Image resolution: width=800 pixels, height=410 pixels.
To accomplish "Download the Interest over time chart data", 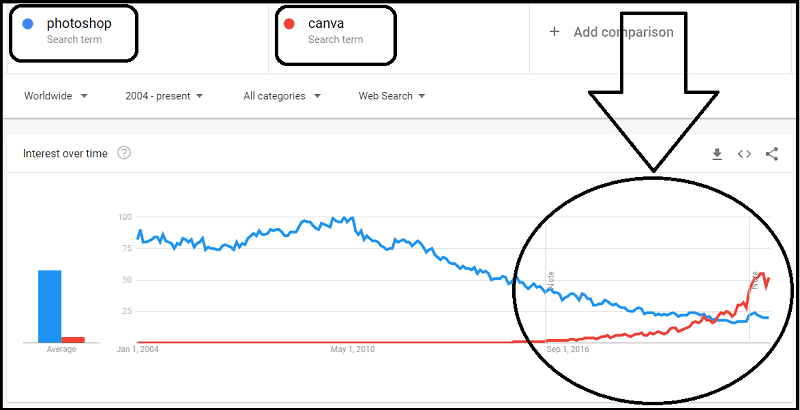I will 717,154.
